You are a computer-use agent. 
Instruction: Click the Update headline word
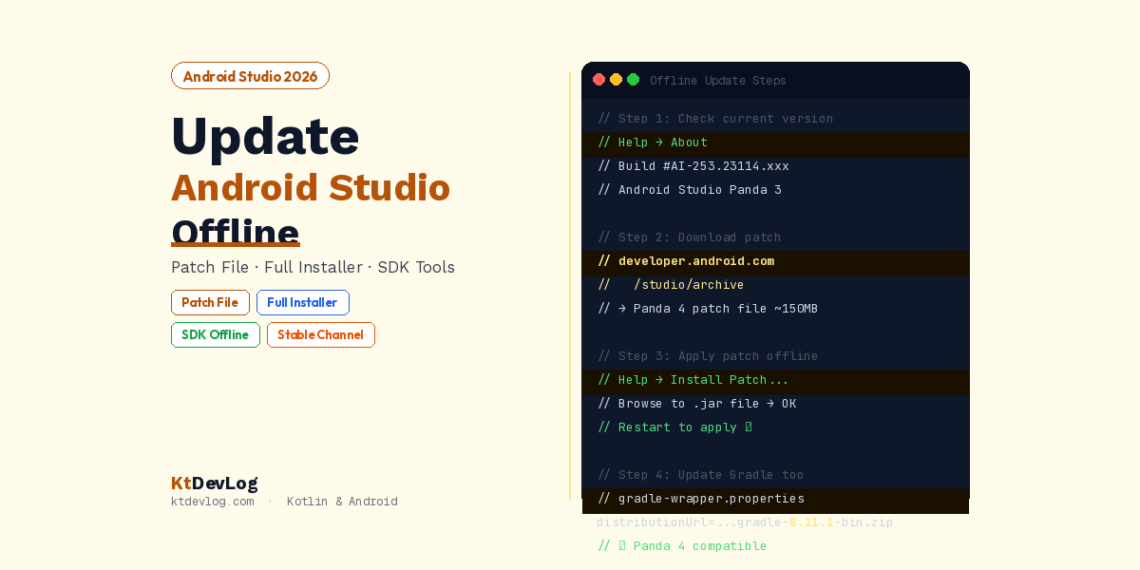265,137
